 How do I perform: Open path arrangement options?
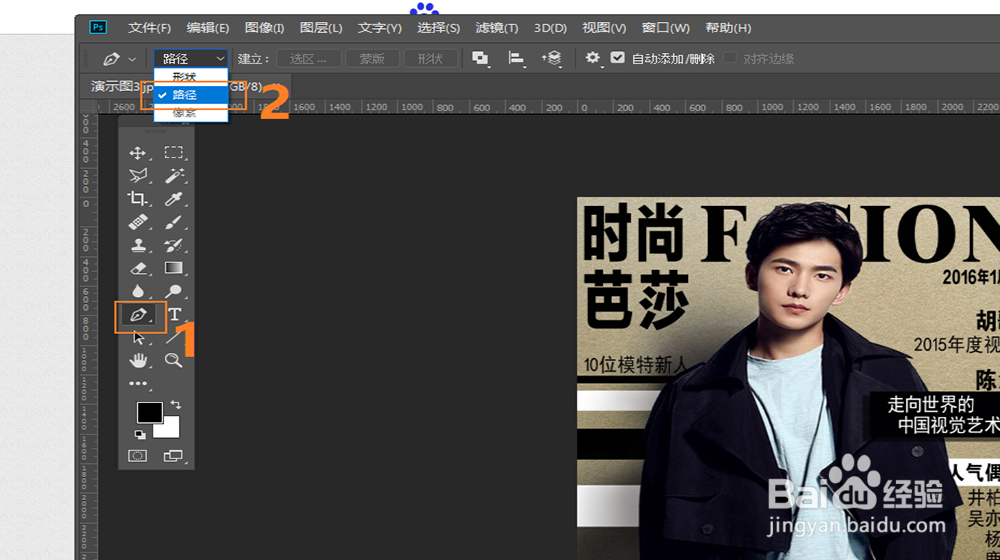click(552, 59)
